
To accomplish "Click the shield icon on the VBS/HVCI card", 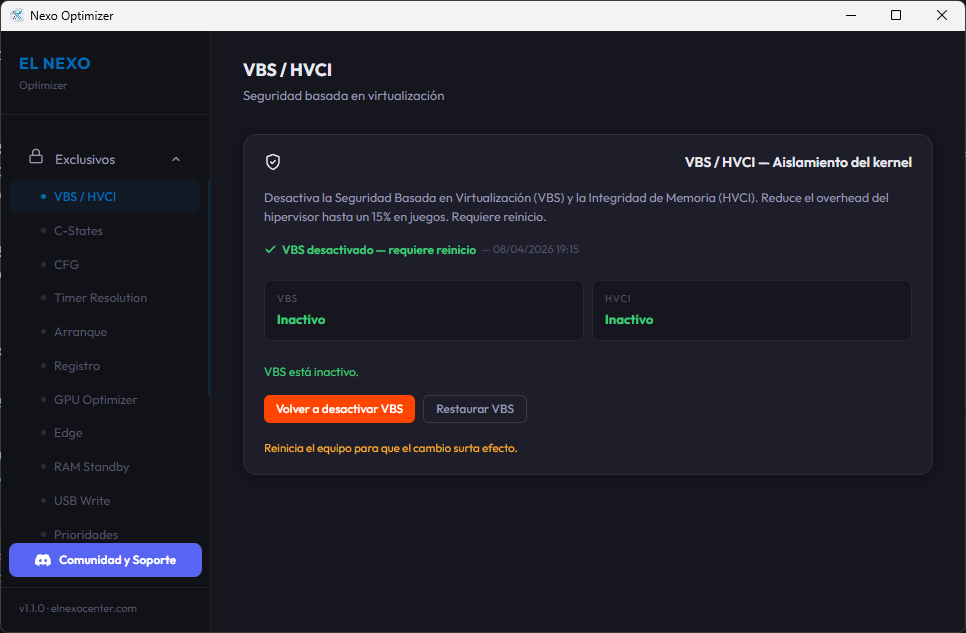I will tap(272, 161).
